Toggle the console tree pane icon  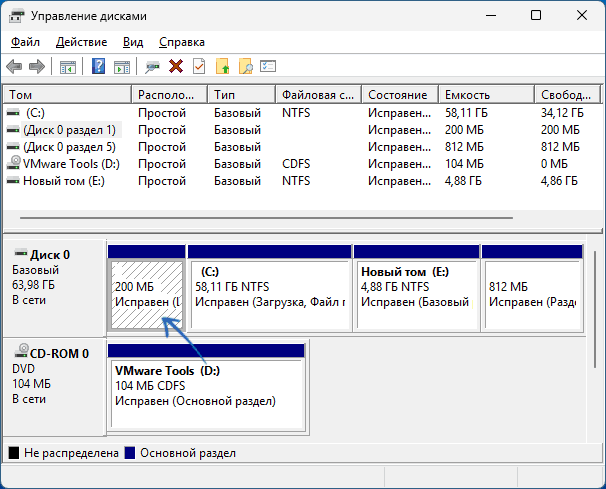[68, 66]
